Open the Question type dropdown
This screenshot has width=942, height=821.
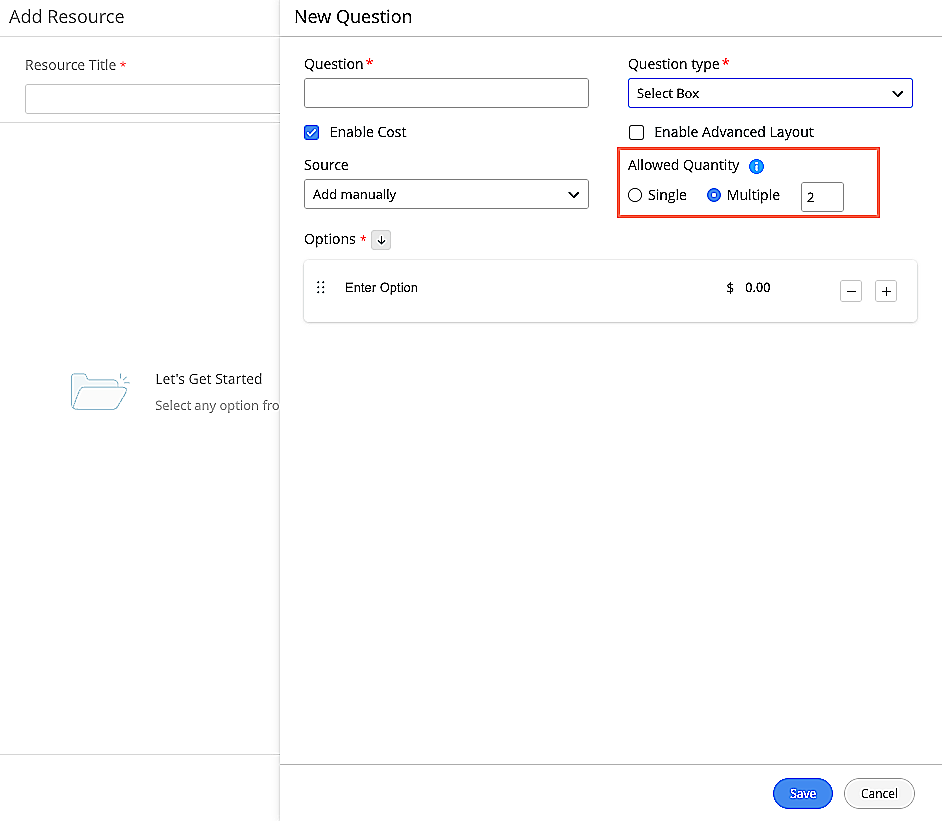[770, 93]
